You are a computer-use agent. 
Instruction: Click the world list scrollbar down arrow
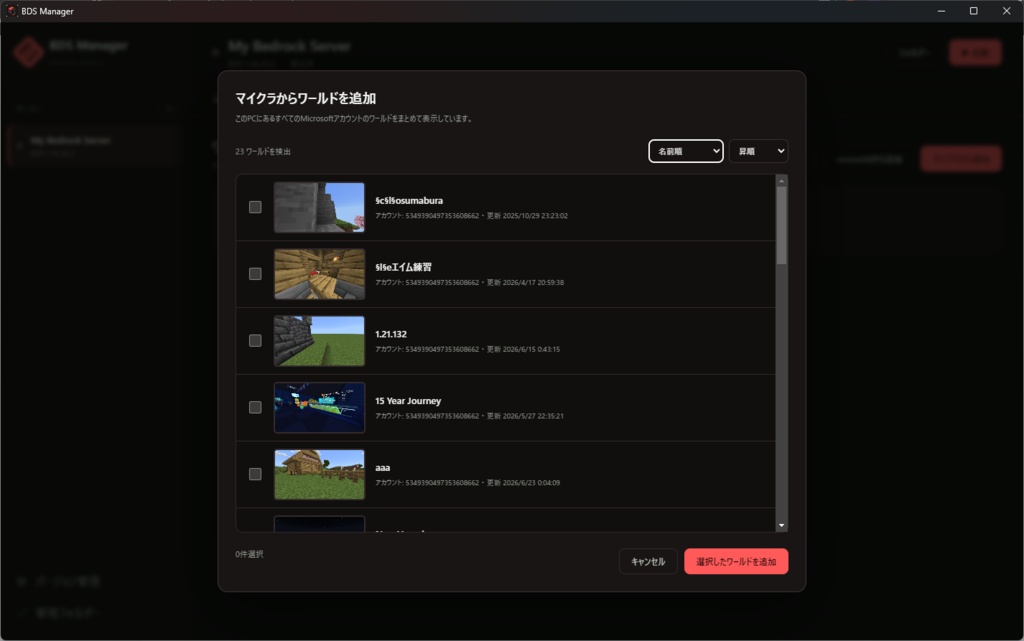(x=781, y=525)
